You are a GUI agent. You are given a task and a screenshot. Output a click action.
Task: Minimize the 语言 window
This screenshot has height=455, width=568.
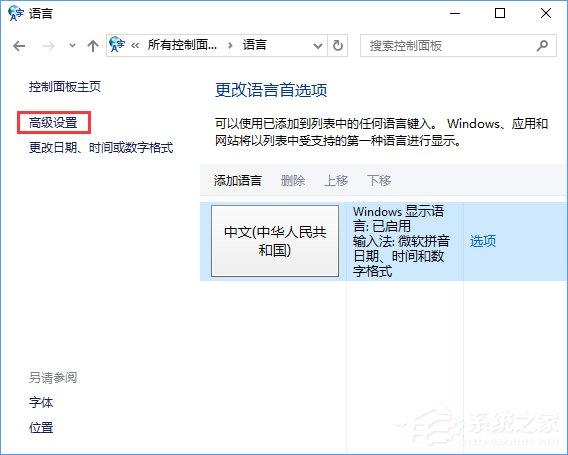click(455, 13)
